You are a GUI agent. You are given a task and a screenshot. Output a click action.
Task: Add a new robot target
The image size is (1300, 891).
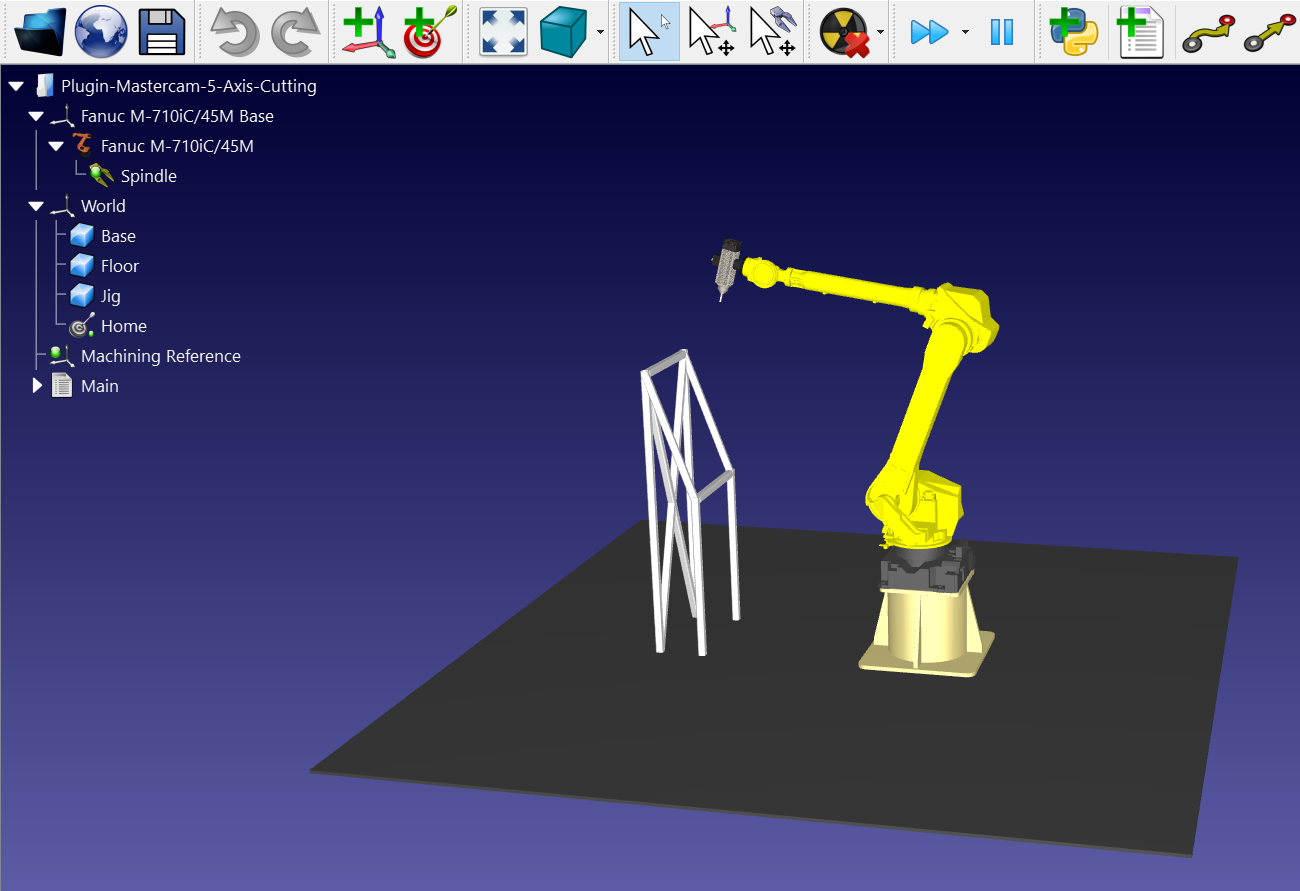pos(429,32)
